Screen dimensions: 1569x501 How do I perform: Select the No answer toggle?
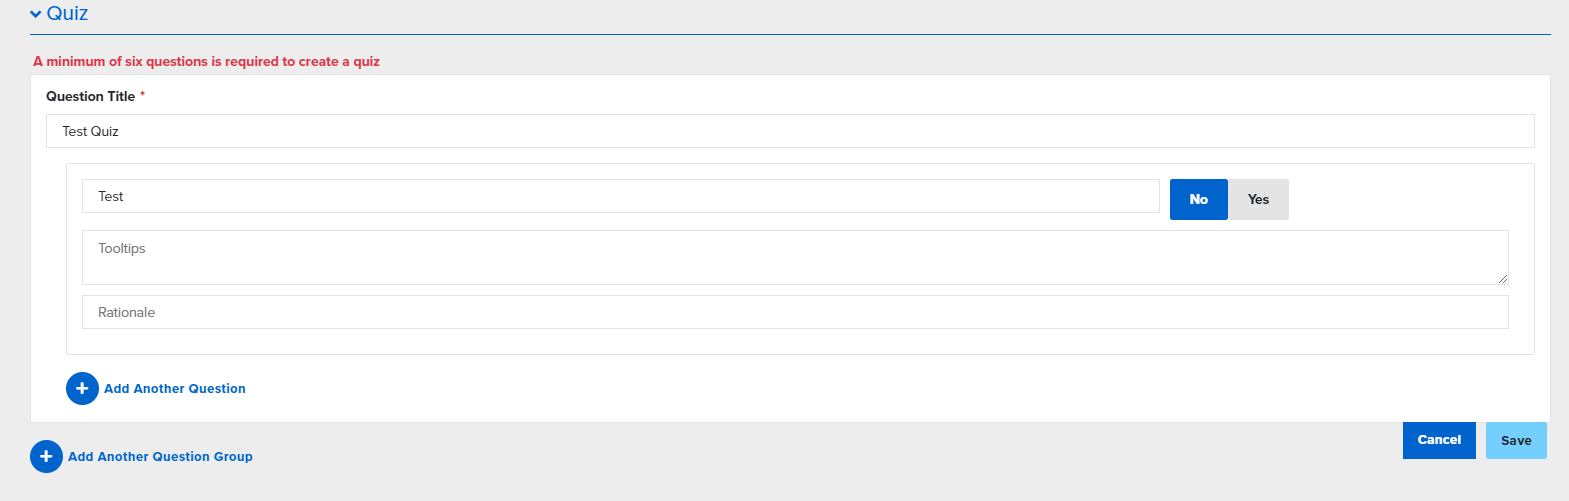pyautogui.click(x=1198, y=199)
